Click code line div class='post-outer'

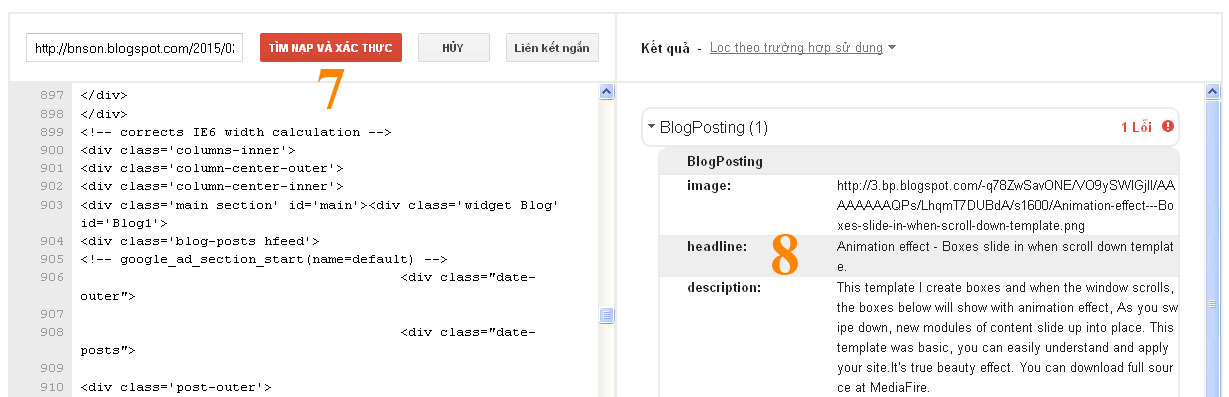[x=175, y=386]
